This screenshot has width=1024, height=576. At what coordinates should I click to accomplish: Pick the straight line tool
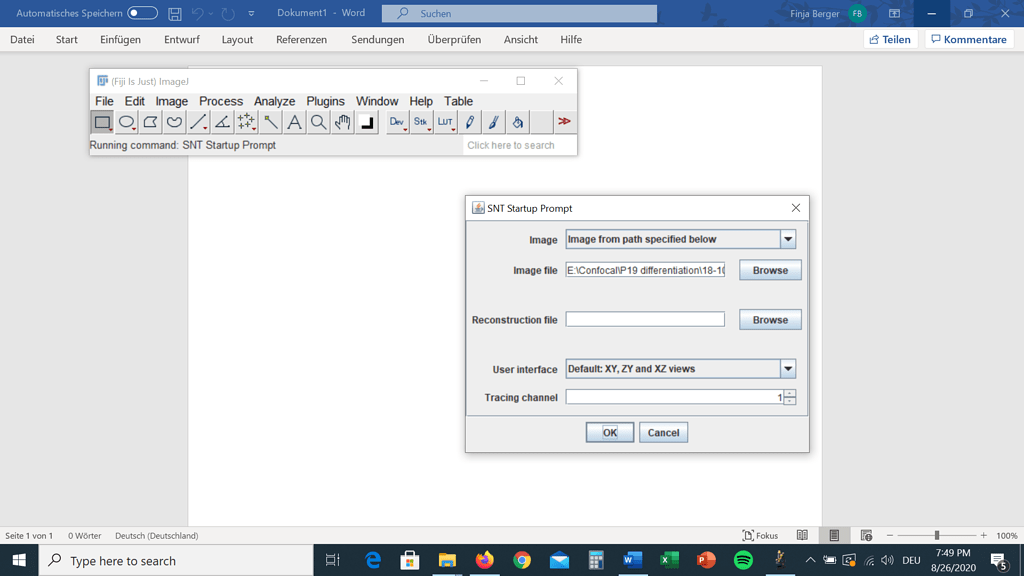(196, 122)
